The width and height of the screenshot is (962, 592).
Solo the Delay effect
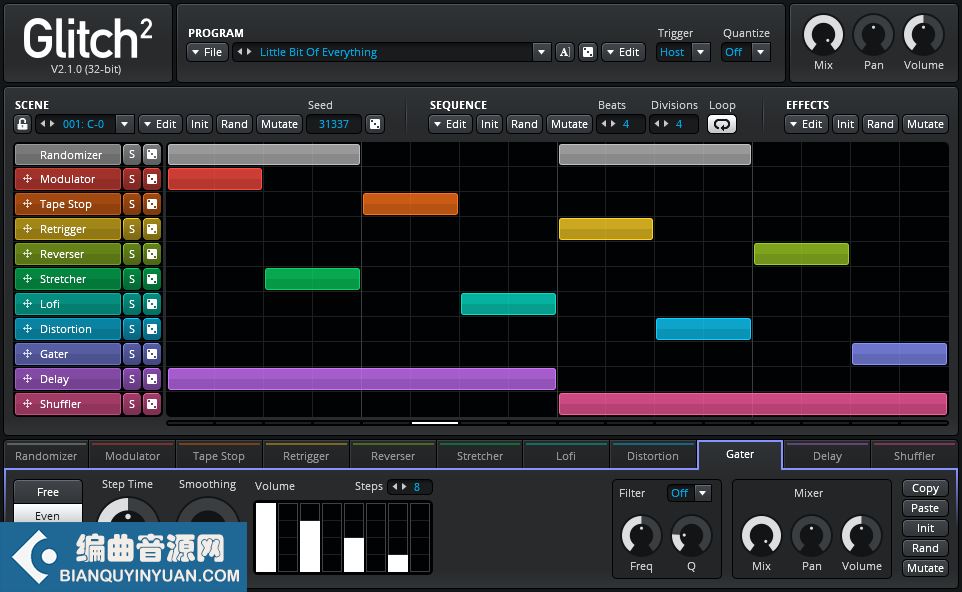(x=131, y=379)
